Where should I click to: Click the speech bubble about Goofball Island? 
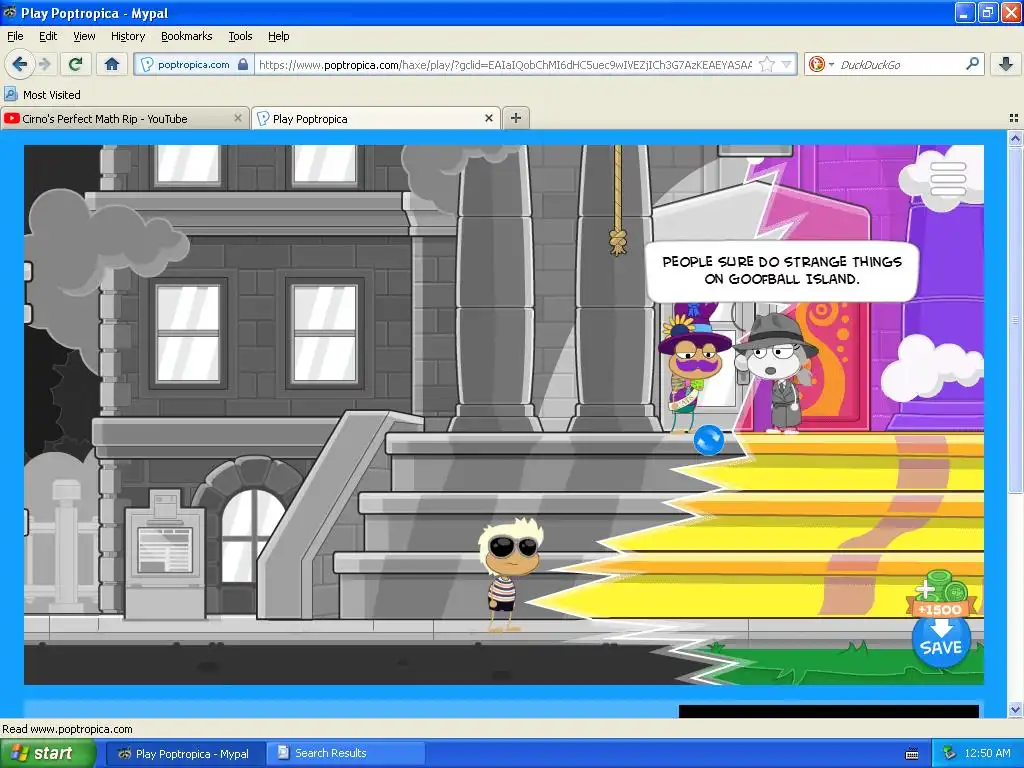782,270
